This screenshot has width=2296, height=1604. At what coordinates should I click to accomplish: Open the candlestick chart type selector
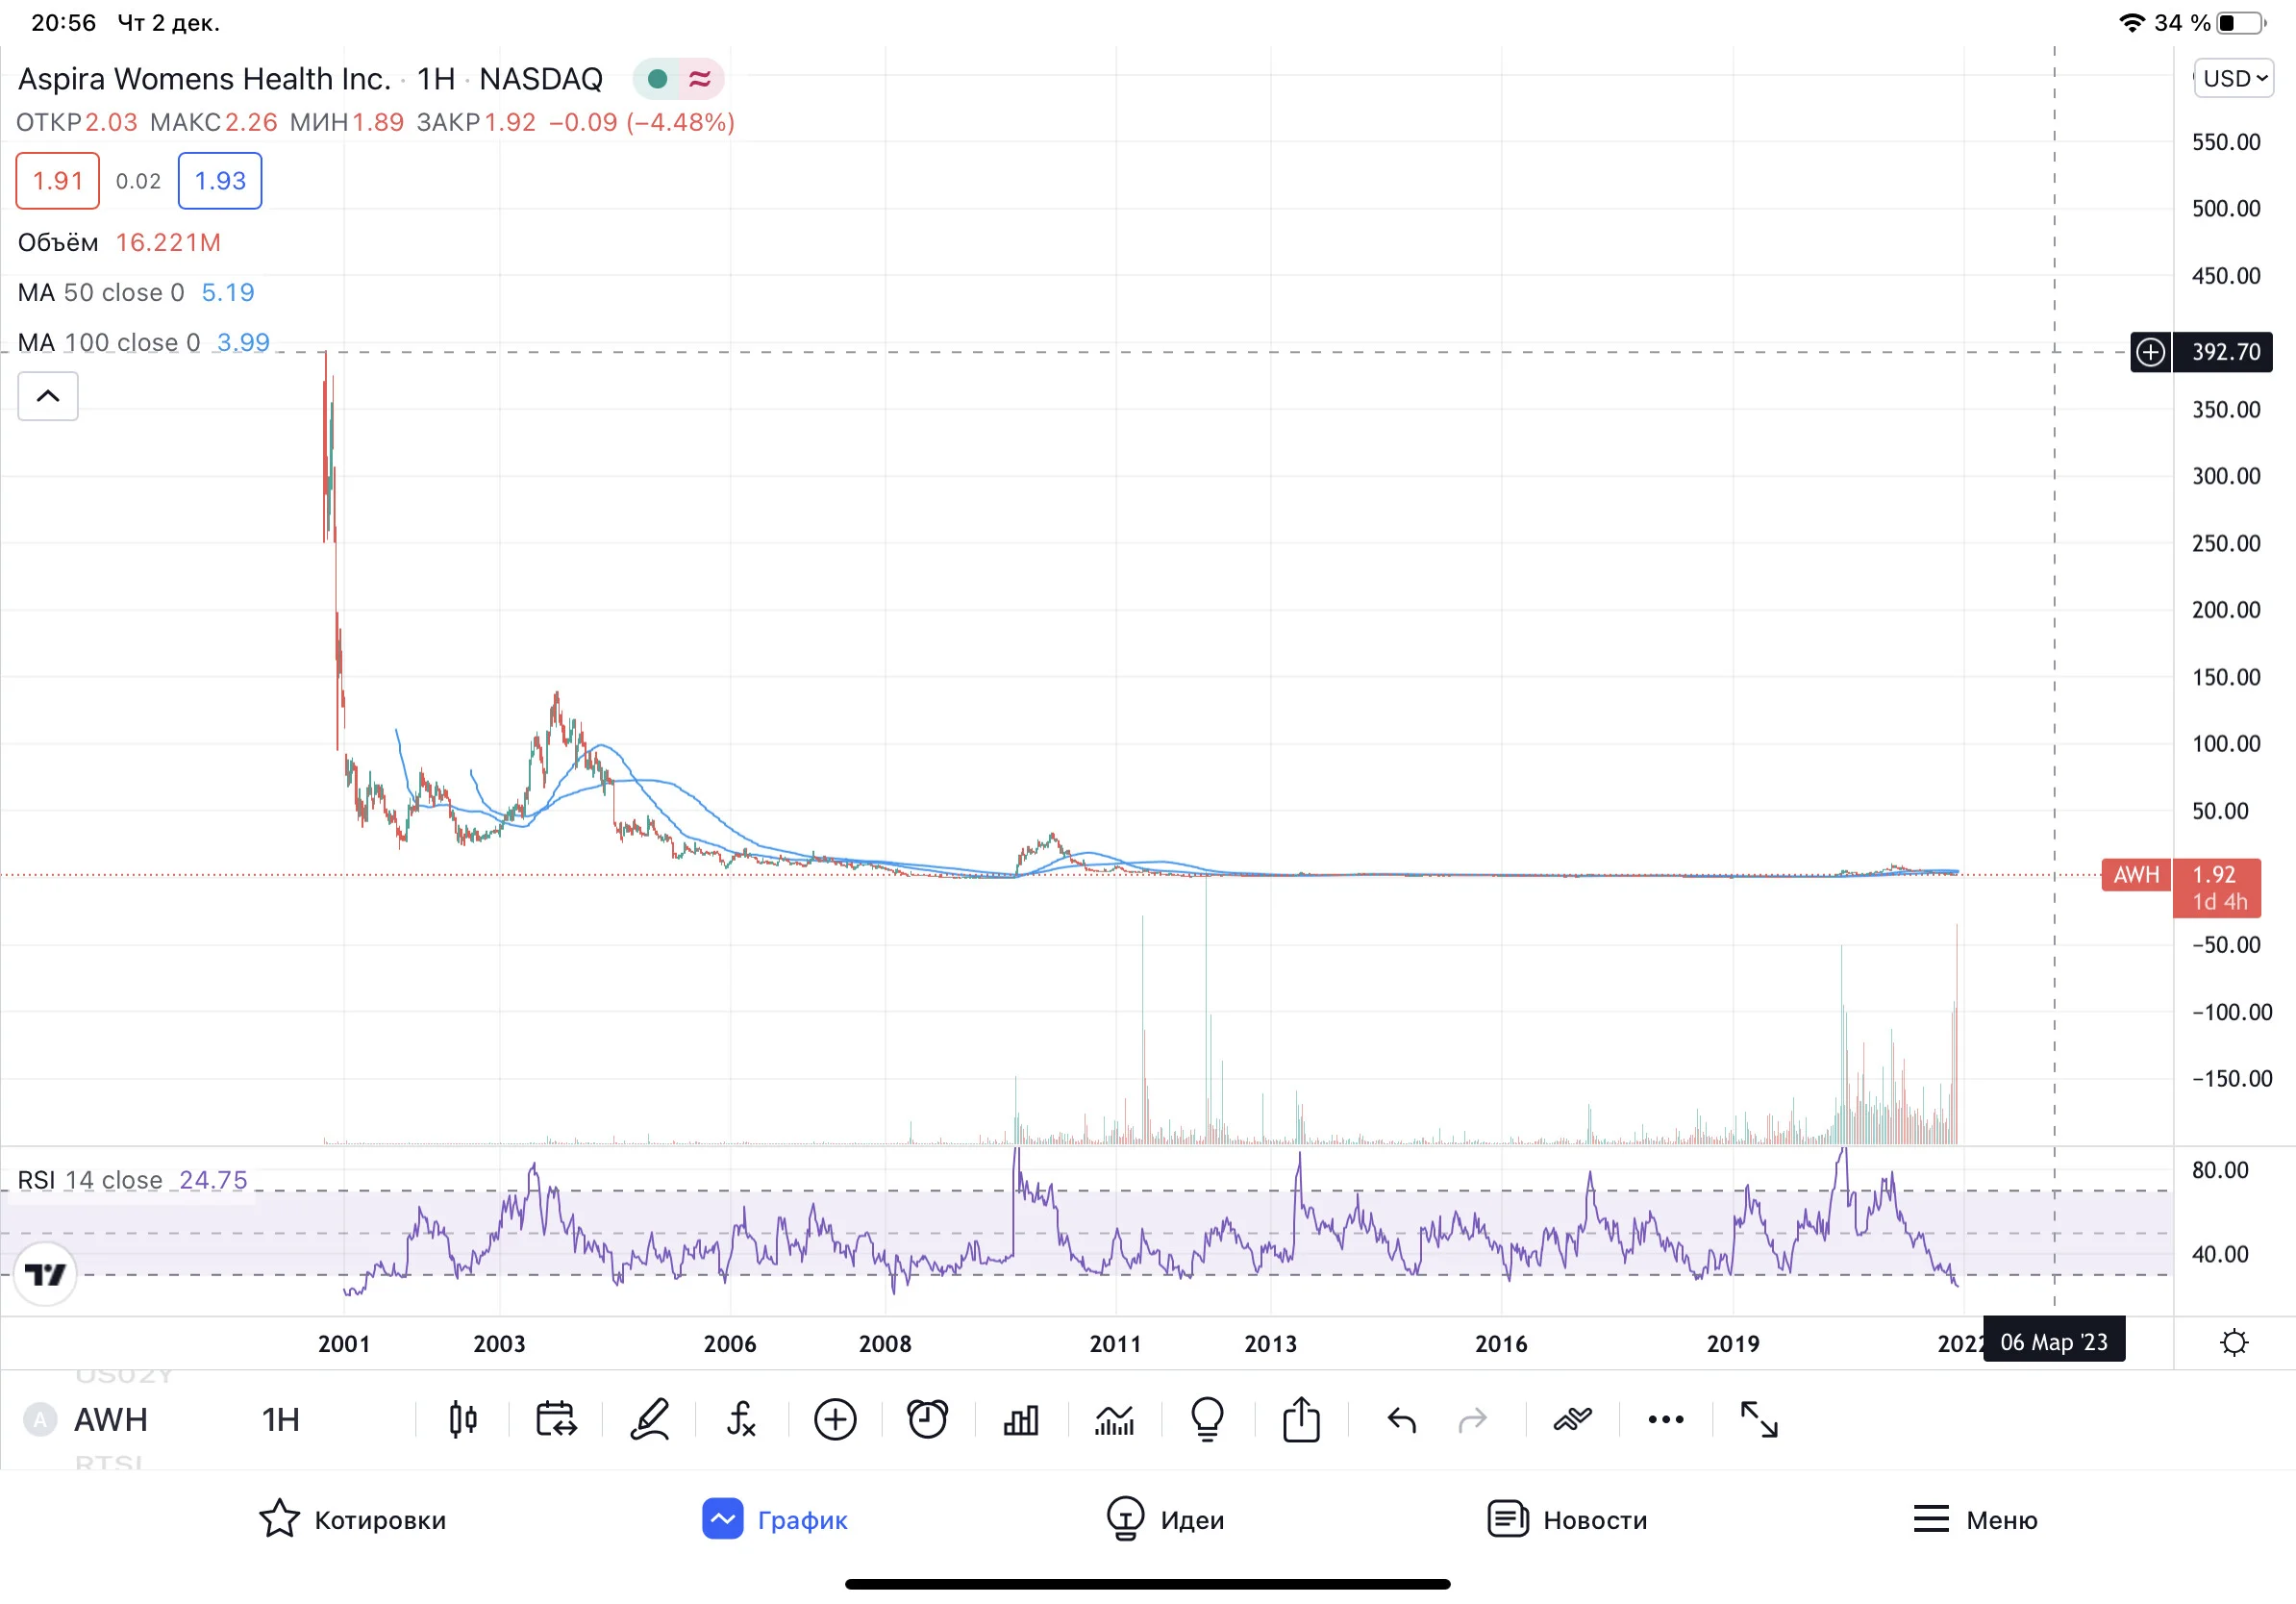(x=463, y=1419)
